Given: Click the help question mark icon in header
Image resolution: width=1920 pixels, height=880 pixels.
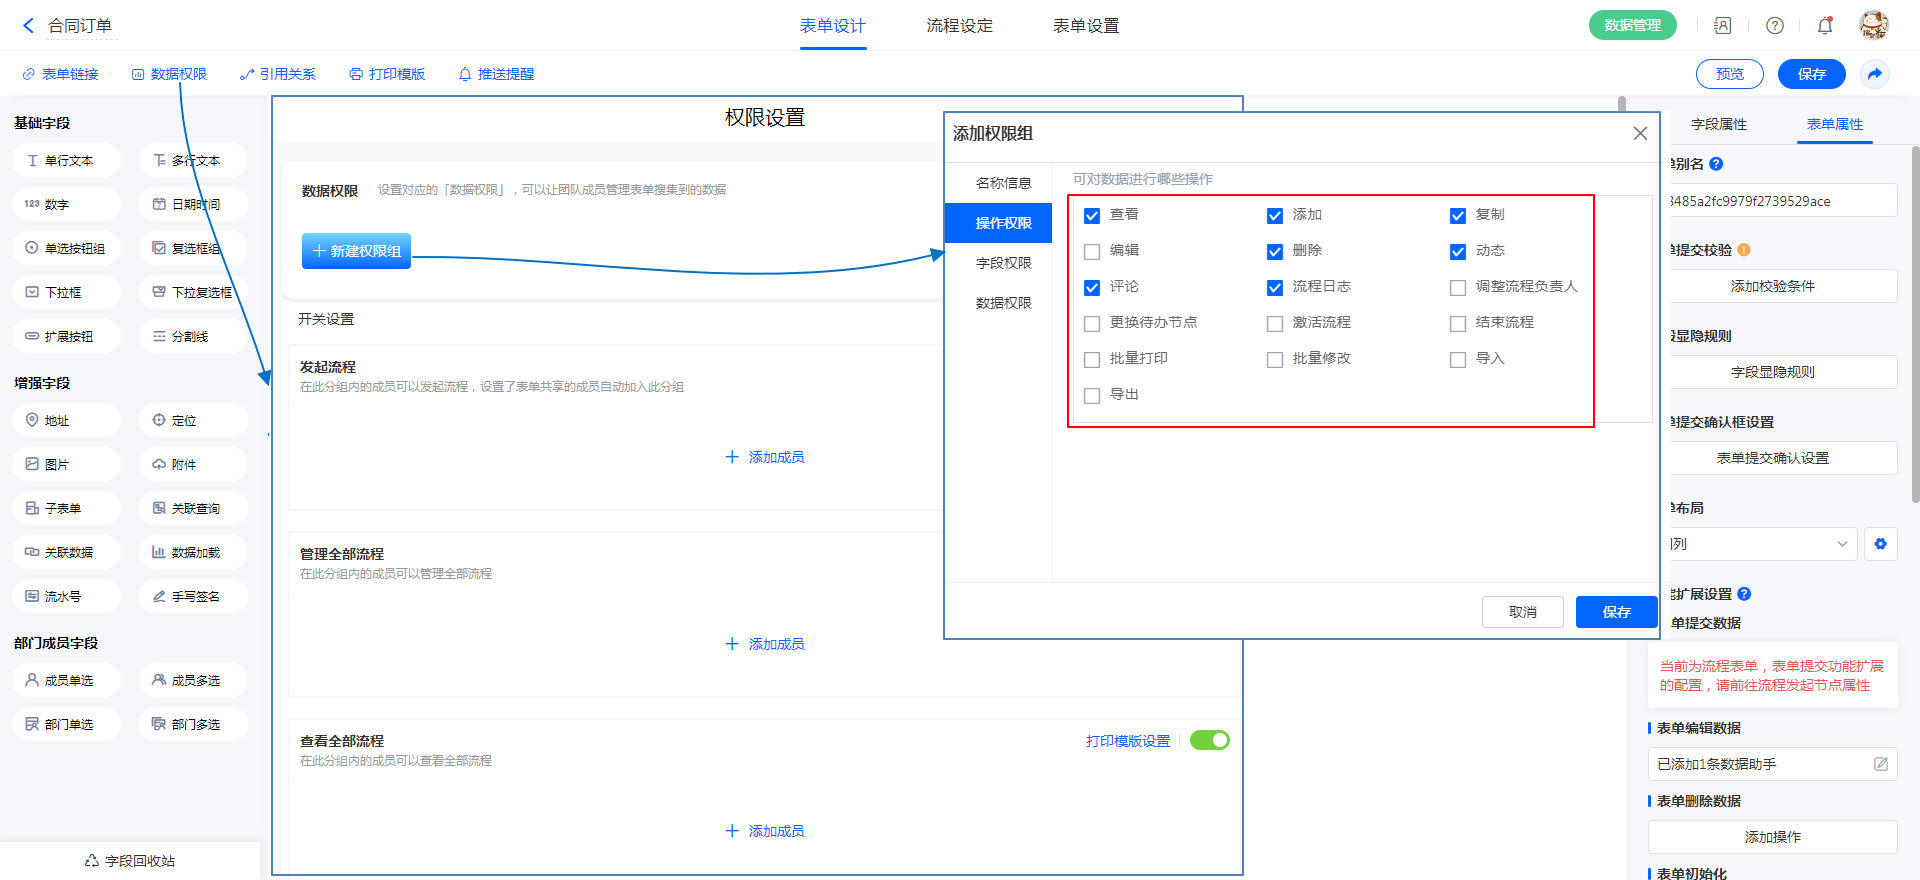Looking at the screenshot, I should [x=1775, y=26].
